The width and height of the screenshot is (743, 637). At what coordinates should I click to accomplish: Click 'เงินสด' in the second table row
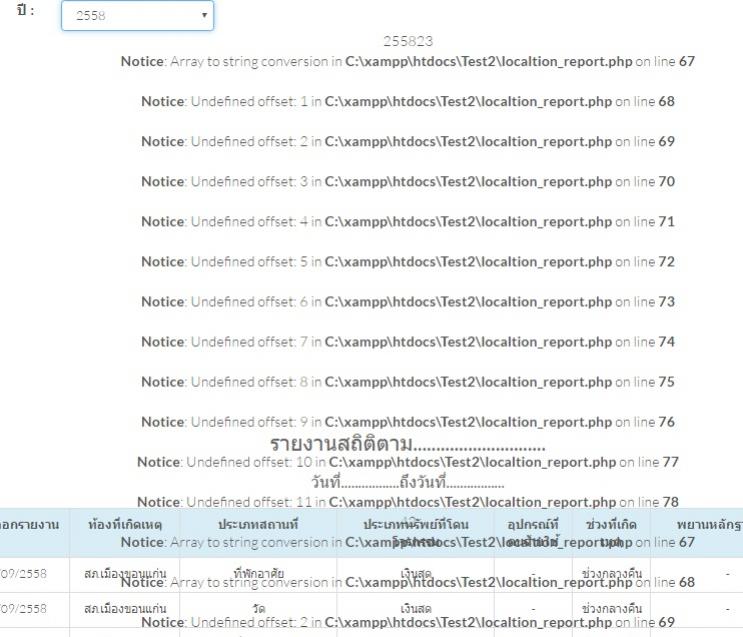416,609
